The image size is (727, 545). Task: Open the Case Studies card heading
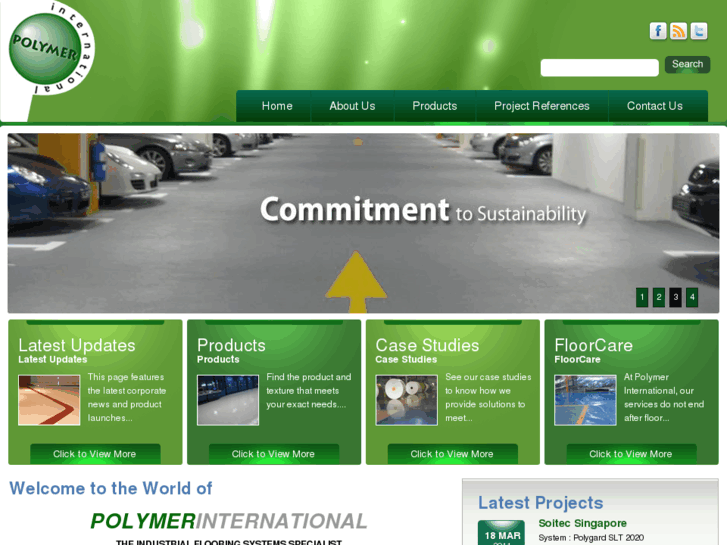pyautogui.click(x=427, y=346)
